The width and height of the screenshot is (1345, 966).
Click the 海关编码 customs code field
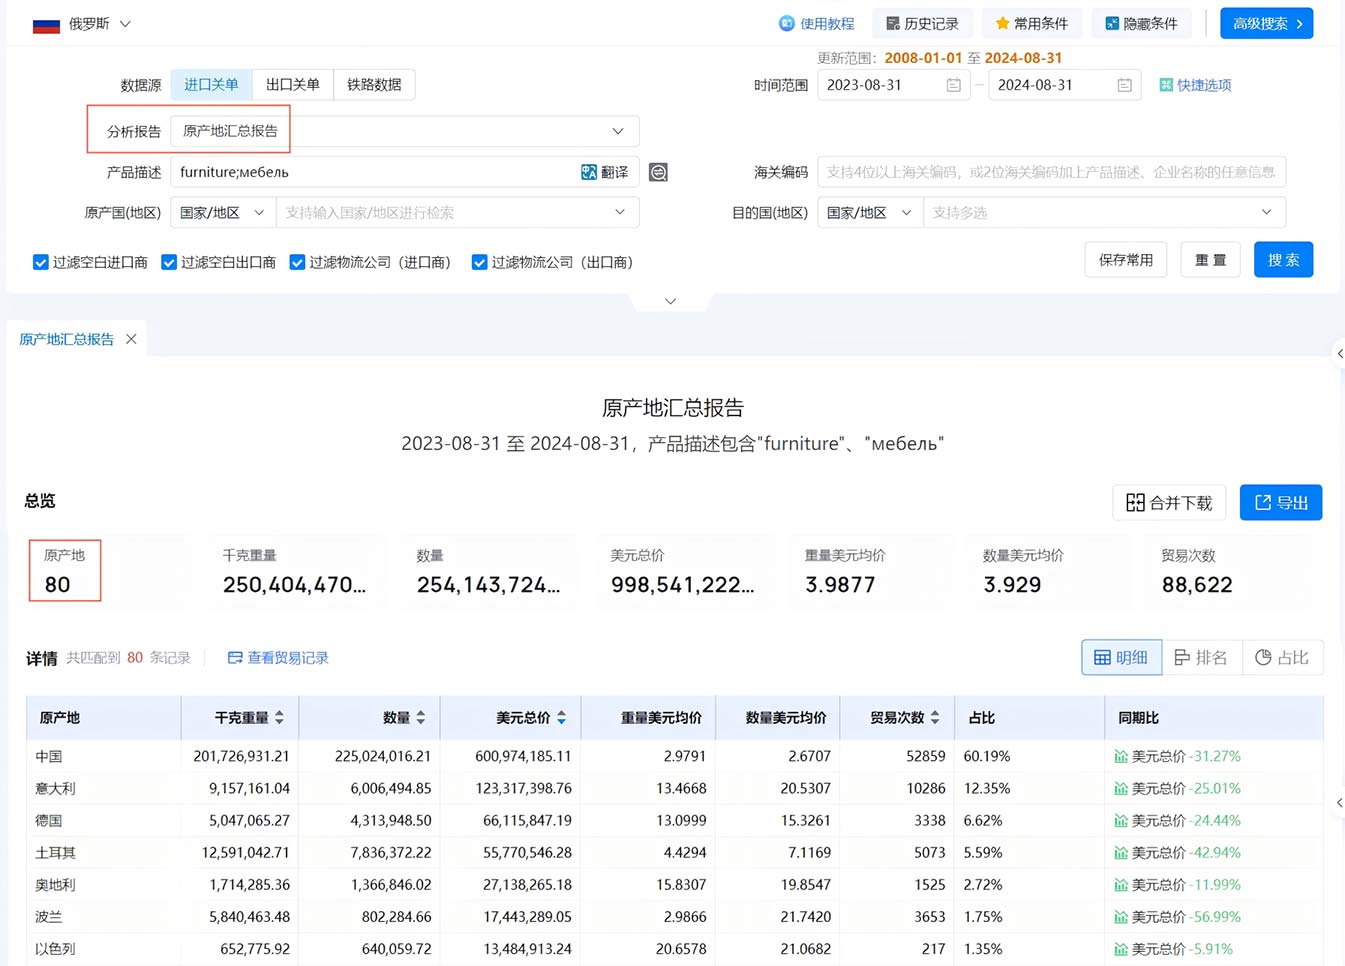coord(1052,172)
